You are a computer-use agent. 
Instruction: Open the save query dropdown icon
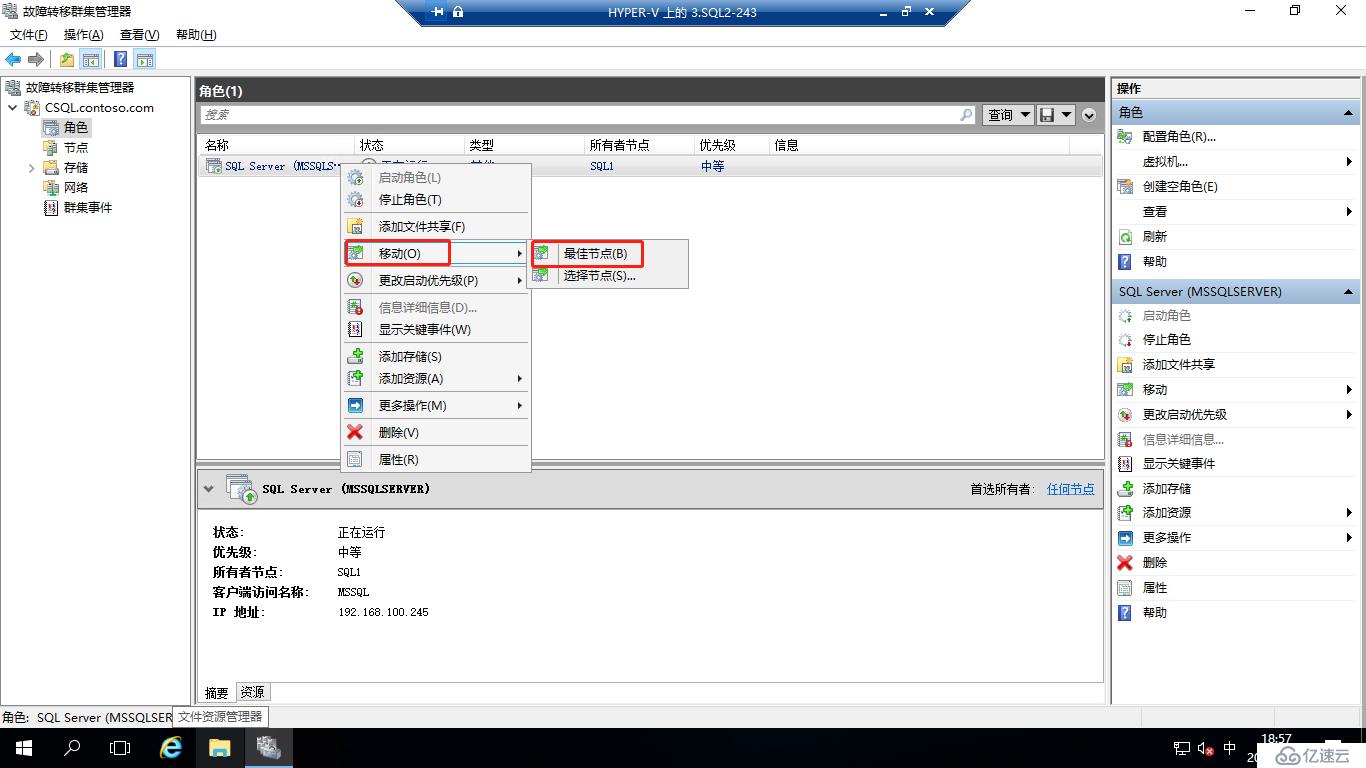(x=1056, y=115)
